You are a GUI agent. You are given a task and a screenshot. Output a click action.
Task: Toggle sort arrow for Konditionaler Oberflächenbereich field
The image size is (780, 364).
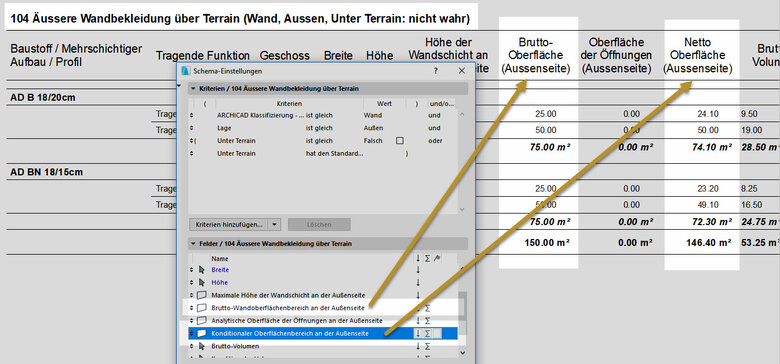(418, 333)
